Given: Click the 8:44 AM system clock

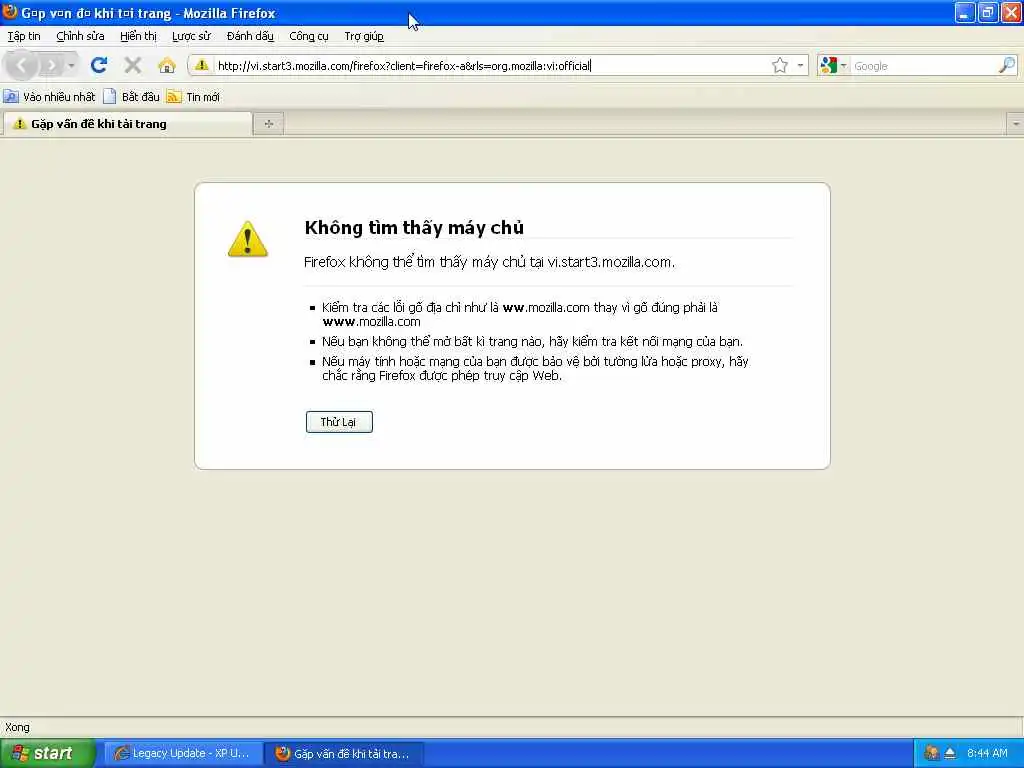Looking at the screenshot, I should tap(987, 753).
